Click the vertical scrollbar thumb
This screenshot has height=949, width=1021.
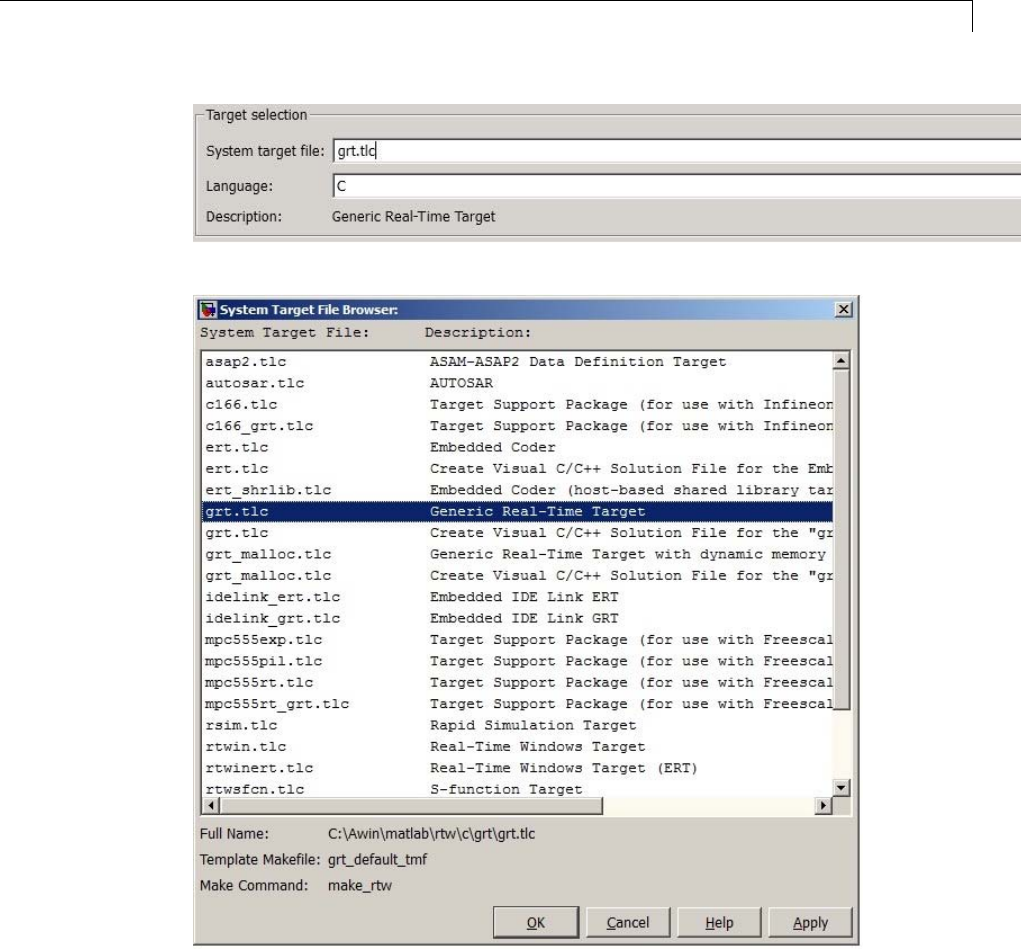click(x=841, y=539)
